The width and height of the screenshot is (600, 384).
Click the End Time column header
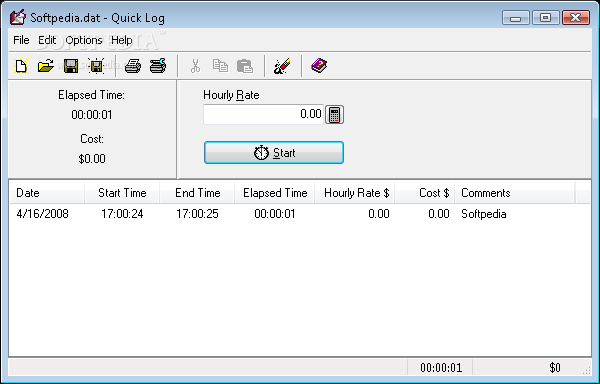197,193
